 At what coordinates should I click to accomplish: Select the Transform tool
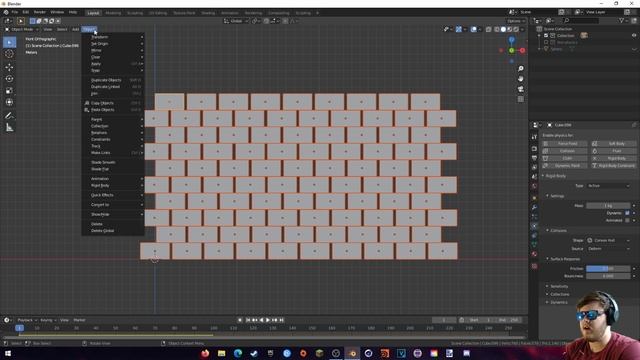click(9, 102)
